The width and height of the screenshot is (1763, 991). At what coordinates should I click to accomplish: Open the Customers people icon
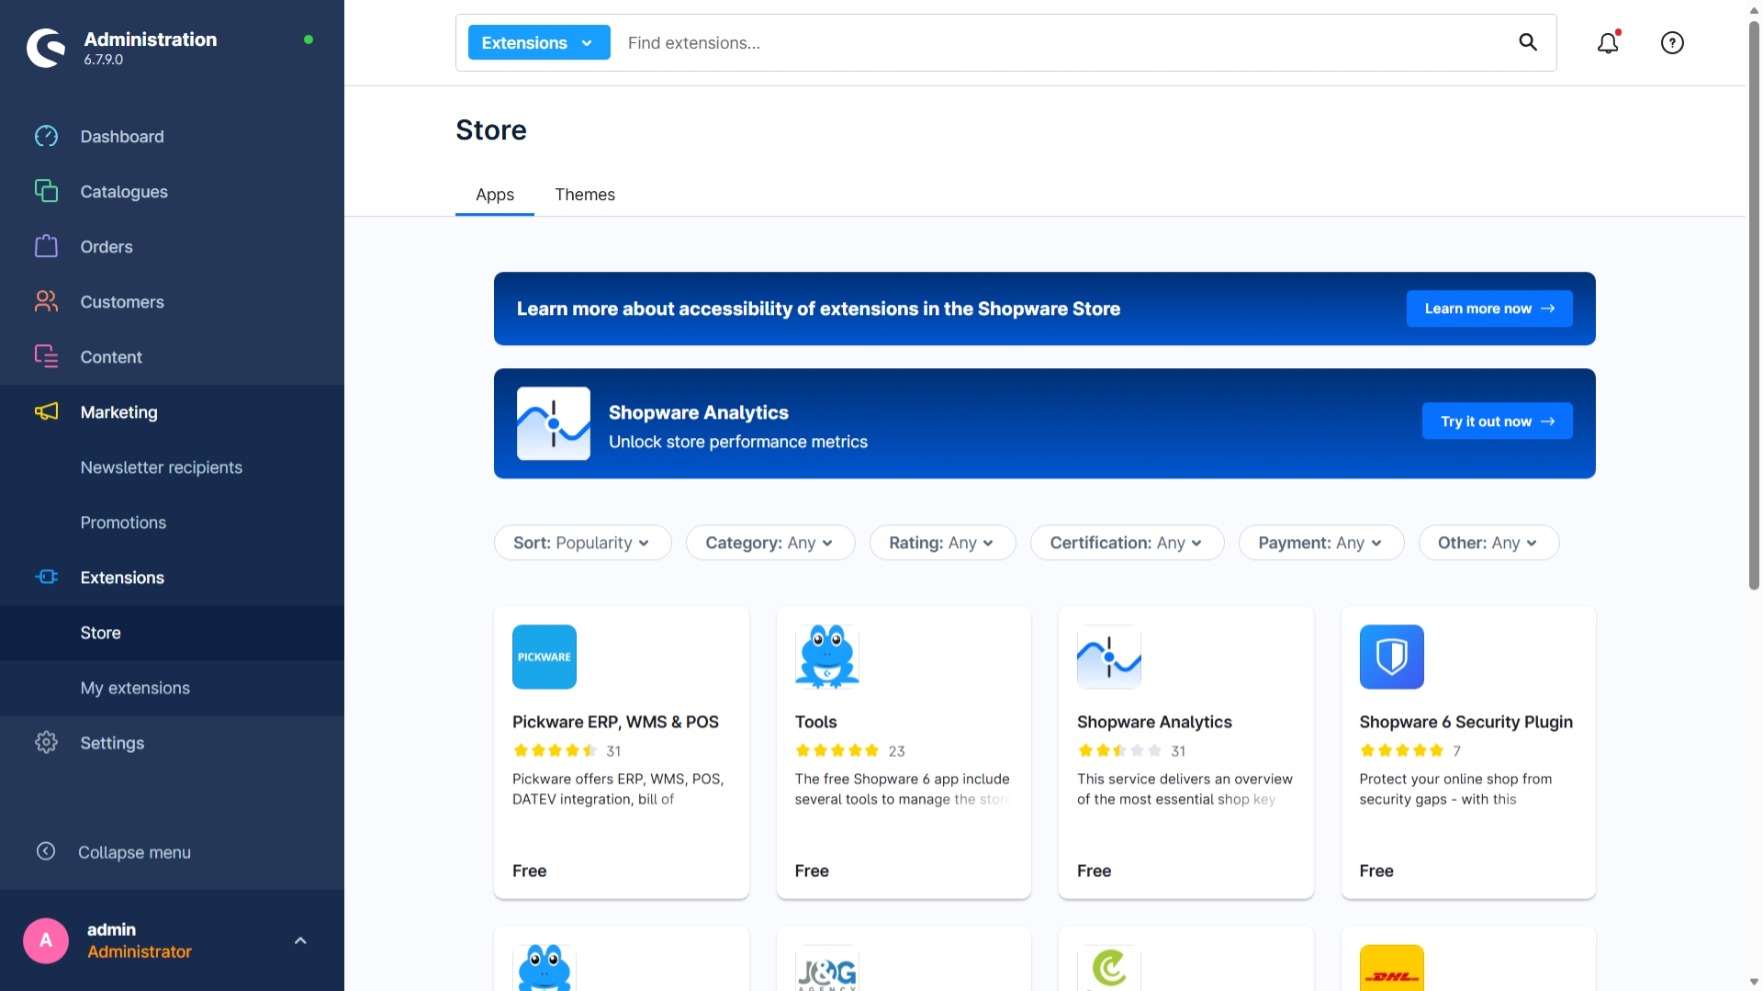coord(46,301)
